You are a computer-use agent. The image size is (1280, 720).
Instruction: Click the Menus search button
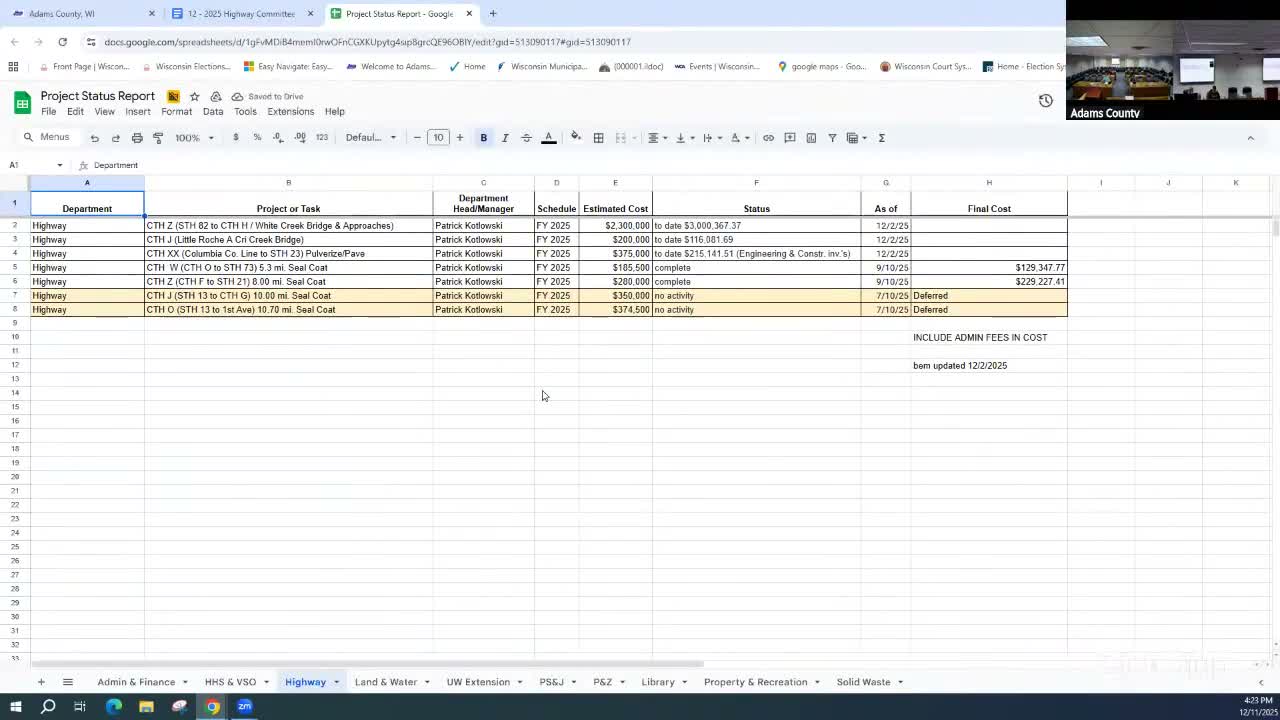click(x=47, y=138)
